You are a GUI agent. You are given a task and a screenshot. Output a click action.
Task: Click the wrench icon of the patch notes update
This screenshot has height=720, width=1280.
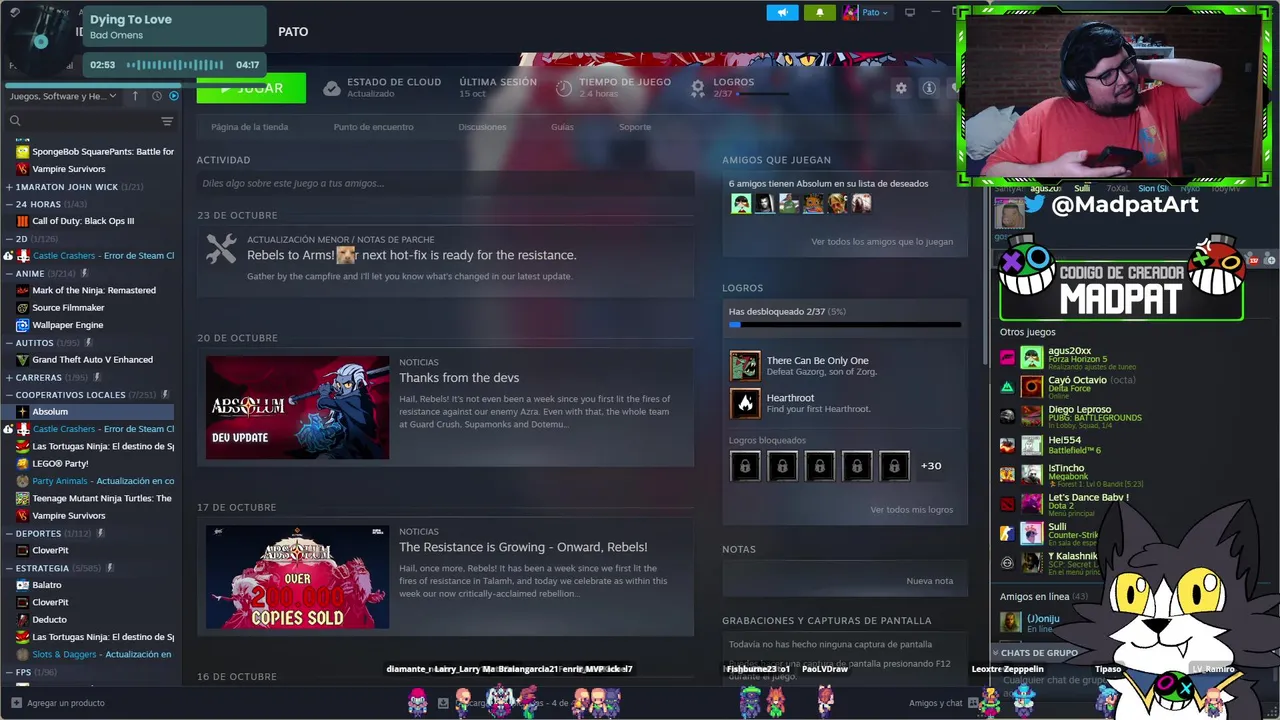pos(221,249)
